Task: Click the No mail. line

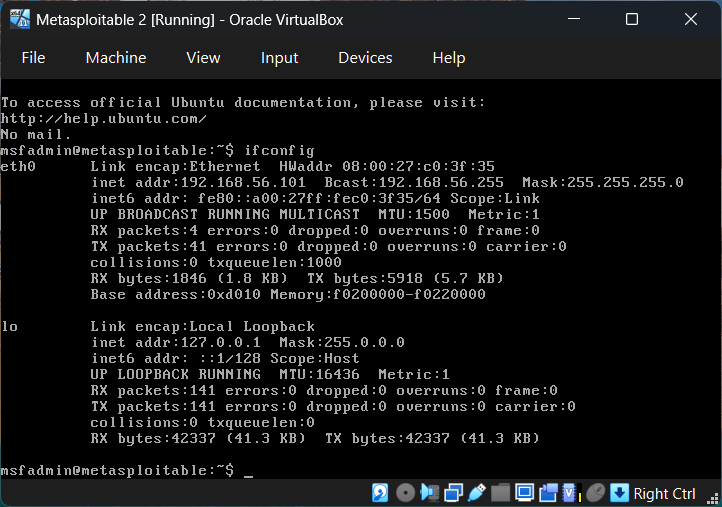Action: (36, 134)
